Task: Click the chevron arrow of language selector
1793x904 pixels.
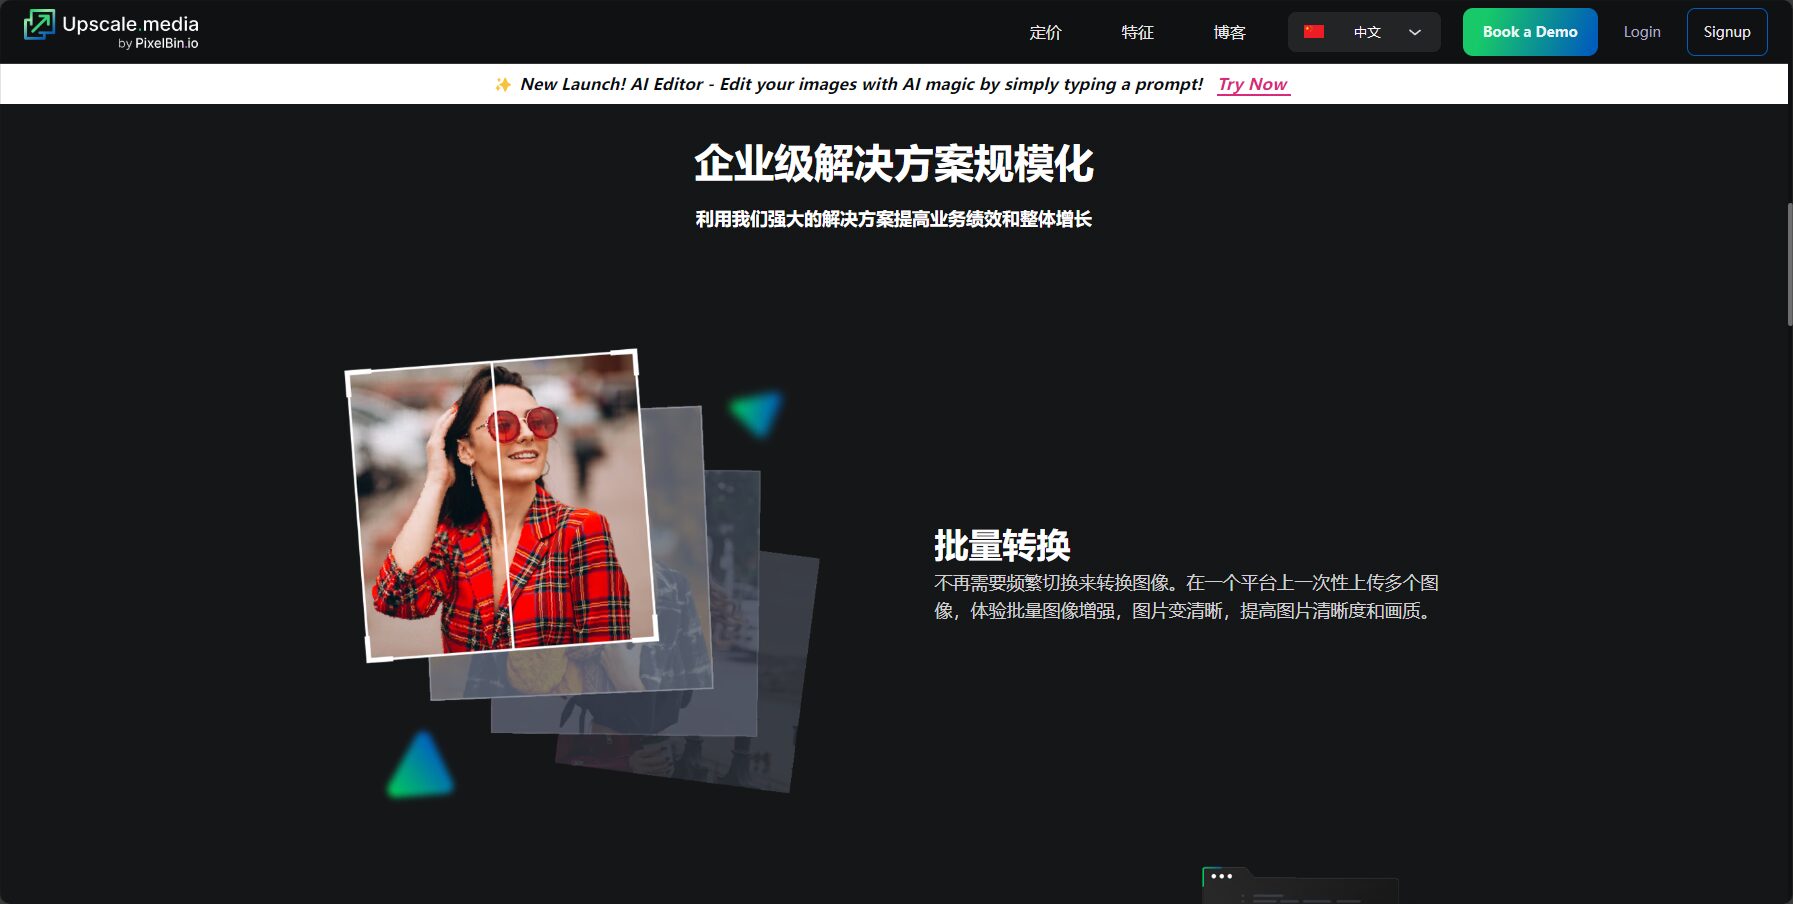Action: point(1415,32)
